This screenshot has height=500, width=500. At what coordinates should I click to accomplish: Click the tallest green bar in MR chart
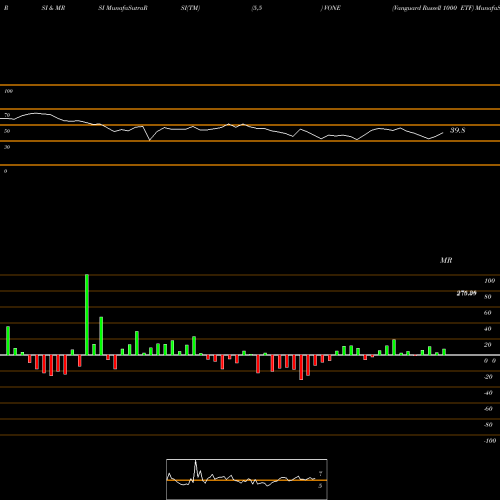(87, 315)
